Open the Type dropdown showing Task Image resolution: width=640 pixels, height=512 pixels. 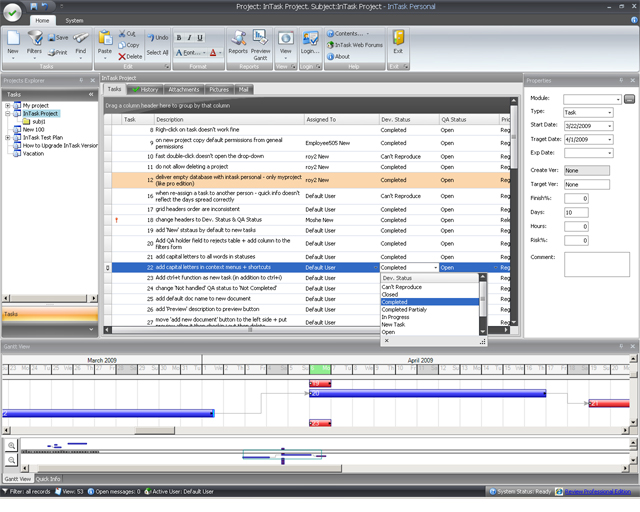tap(610, 112)
